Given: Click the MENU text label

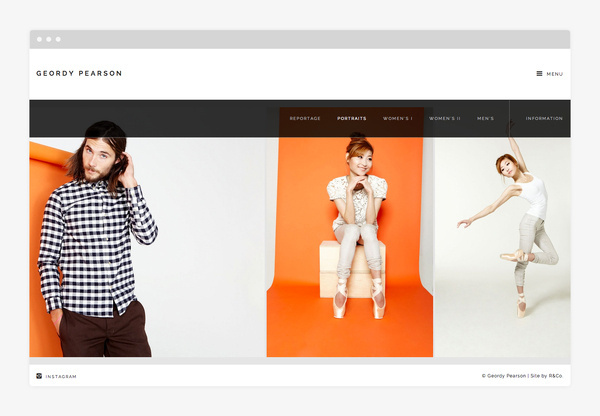Looking at the screenshot, I should 554,74.
